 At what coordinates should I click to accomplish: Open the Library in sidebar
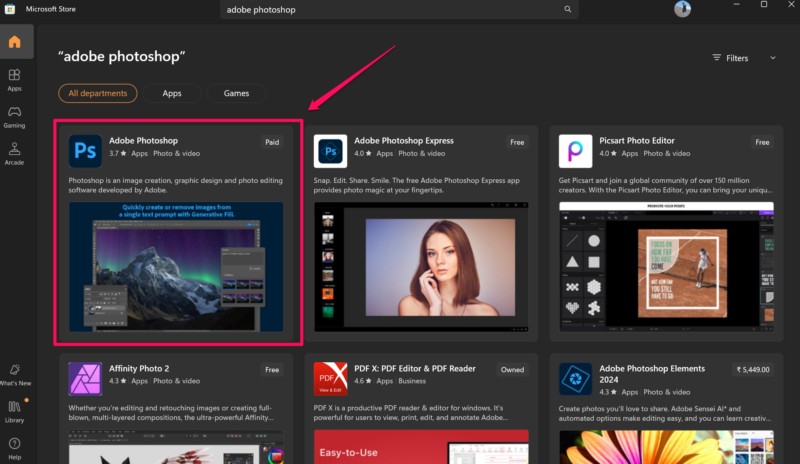tap(15, 410)
